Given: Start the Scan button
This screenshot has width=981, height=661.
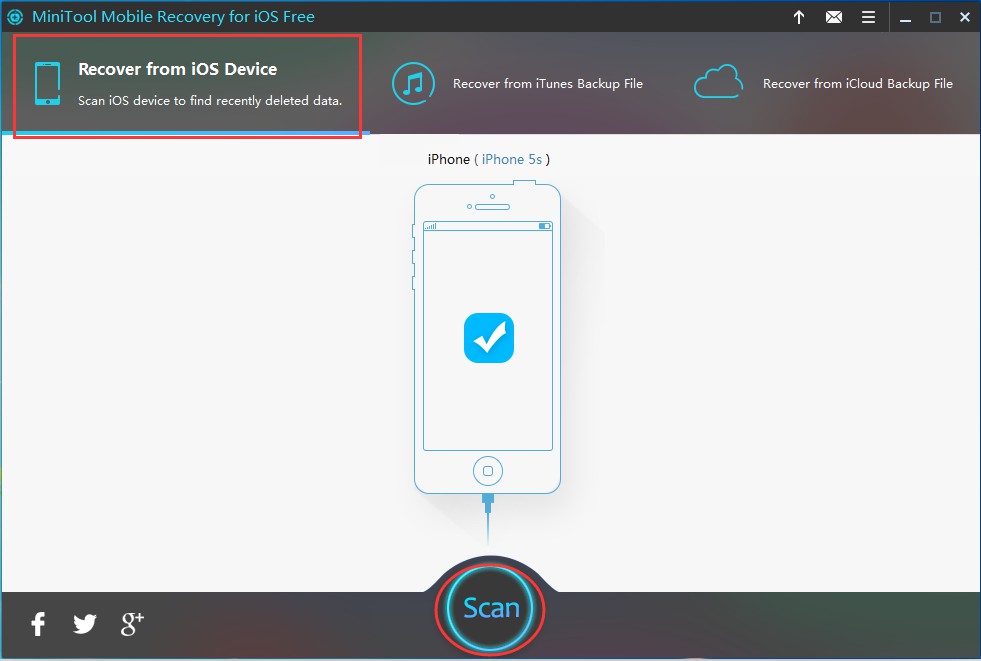Looking at the screenshot, I should pyautogui.click(x=490, y=608).
